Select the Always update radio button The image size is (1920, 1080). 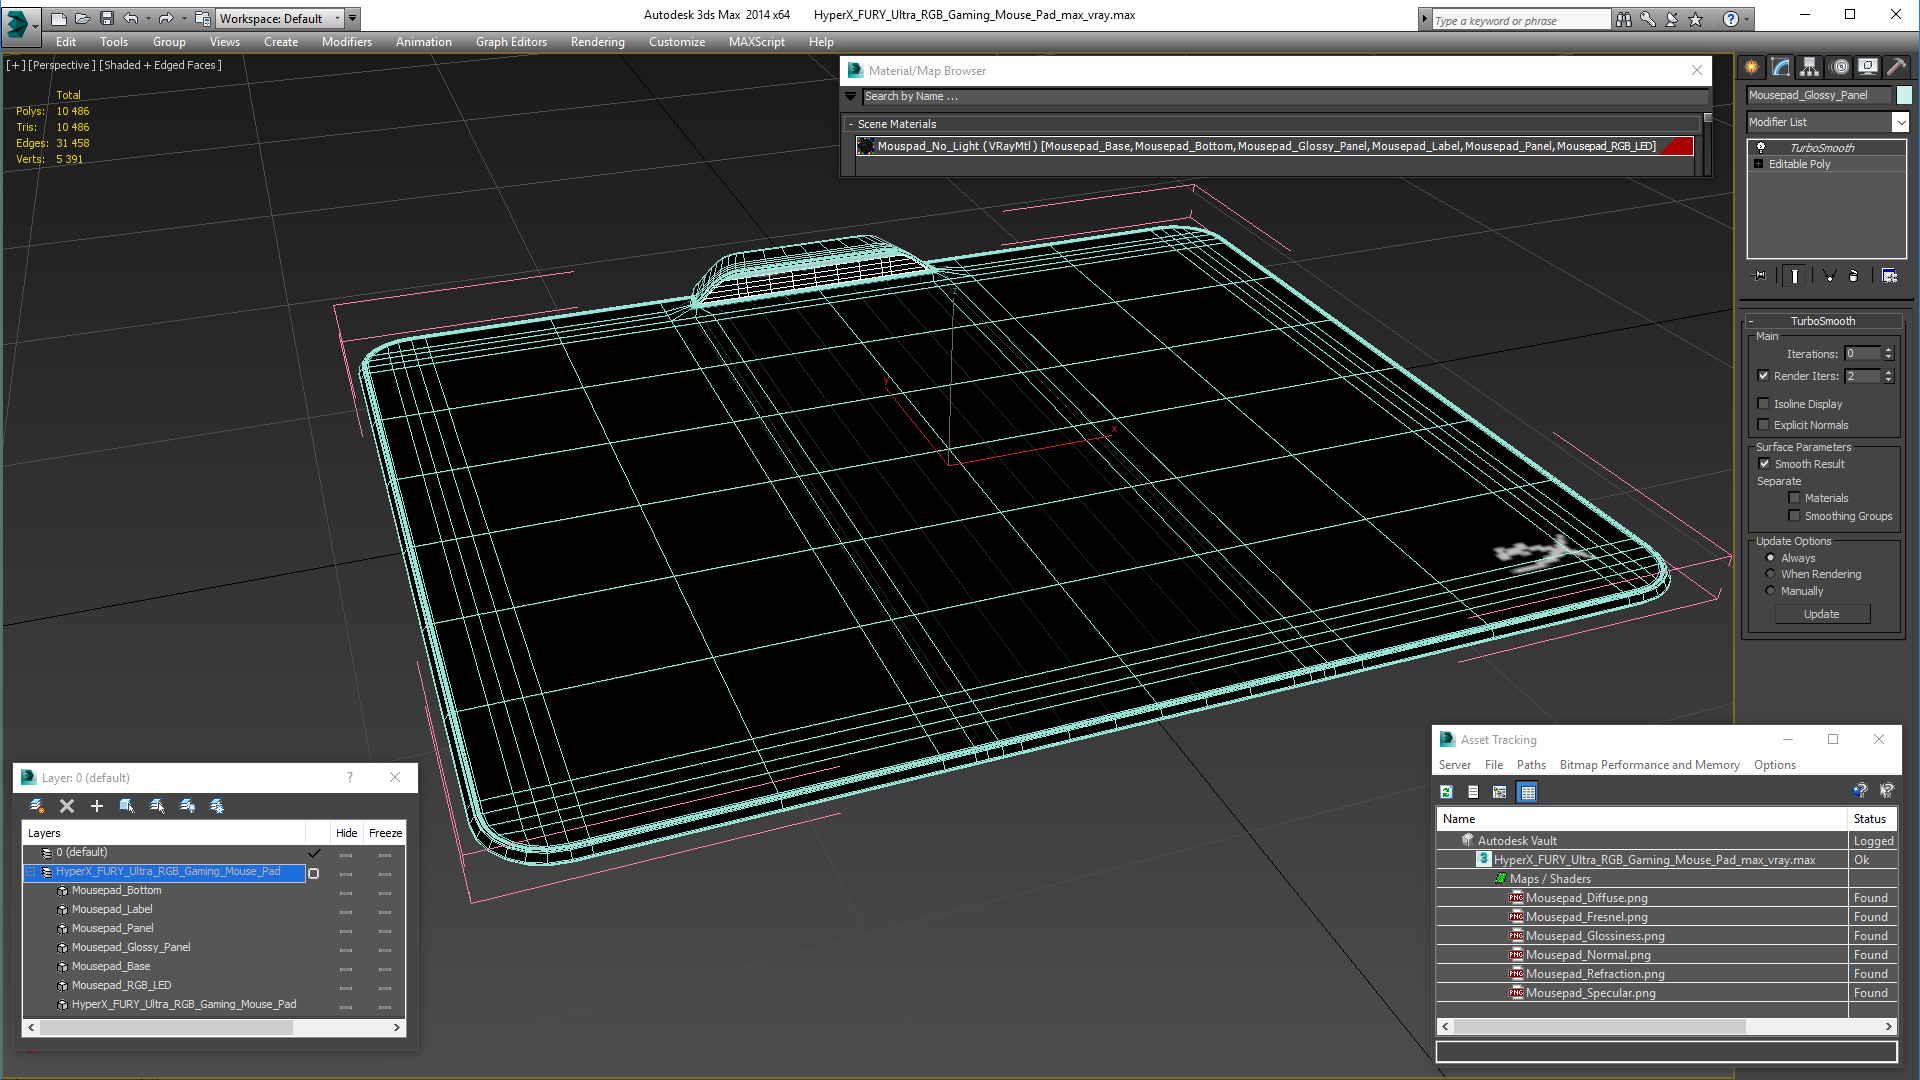tap(1771, 558)
